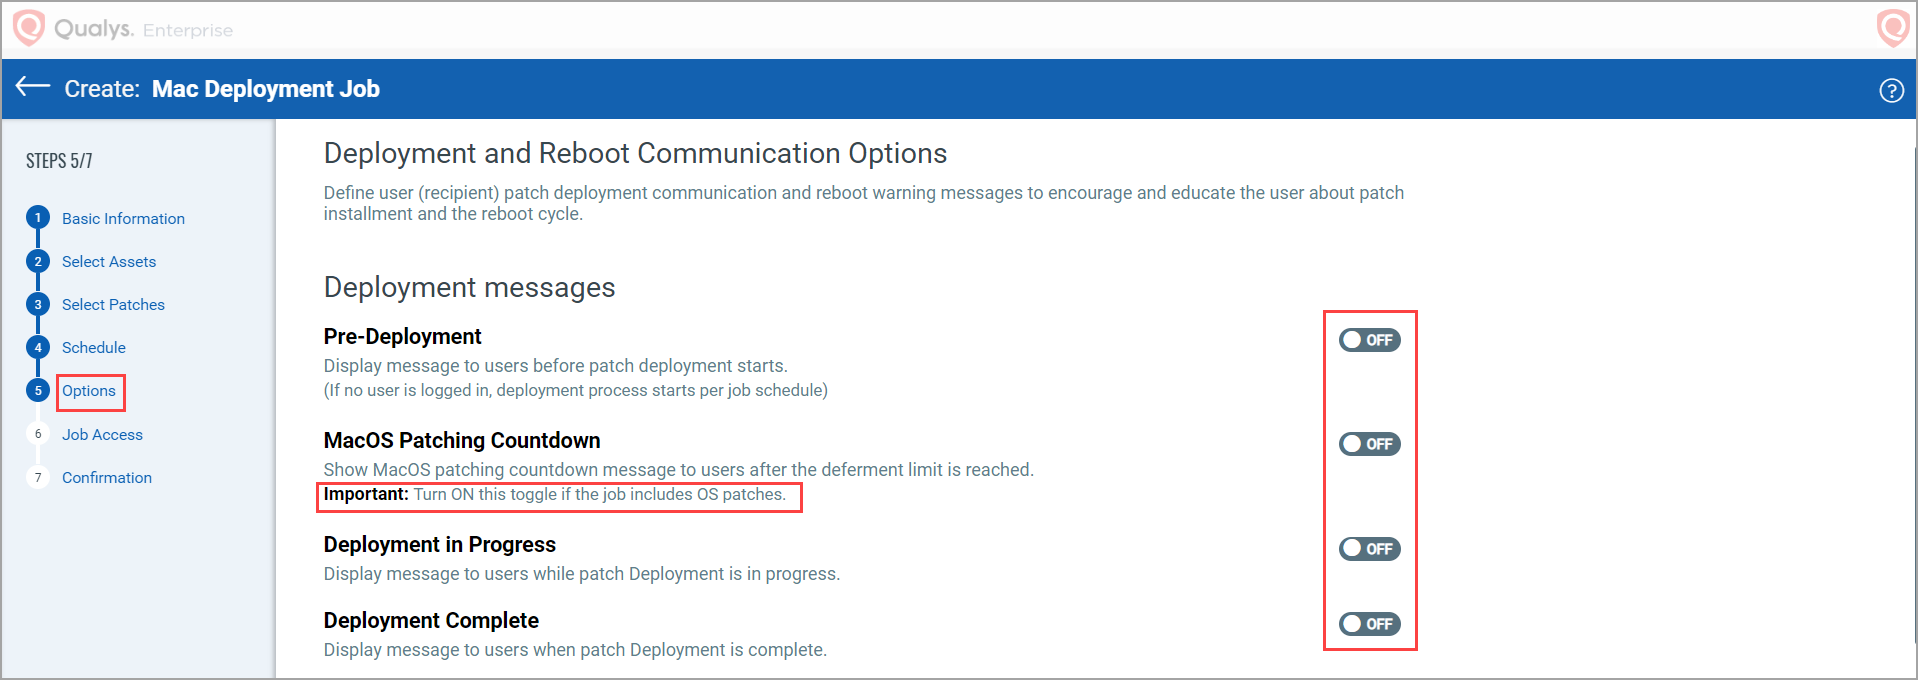This screenshot has height=680, width=1918.
Task: Click step circle 1 for Basic Information
Action: (37, 217)
